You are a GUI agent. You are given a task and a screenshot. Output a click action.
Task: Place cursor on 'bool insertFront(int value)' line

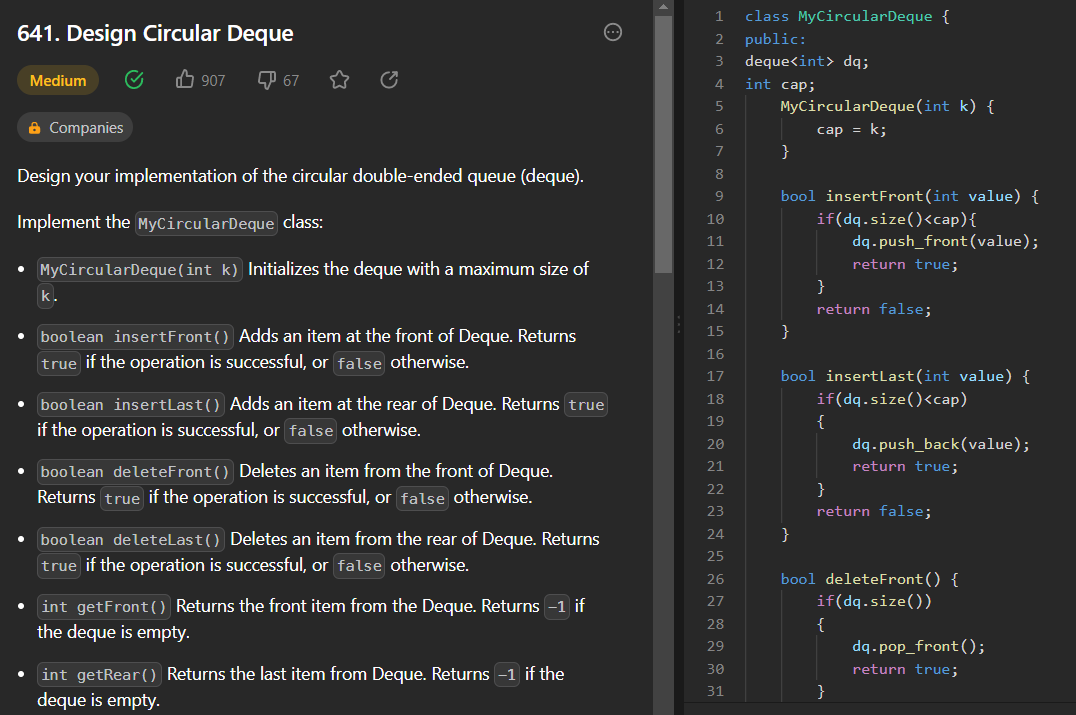coord(909,196)
